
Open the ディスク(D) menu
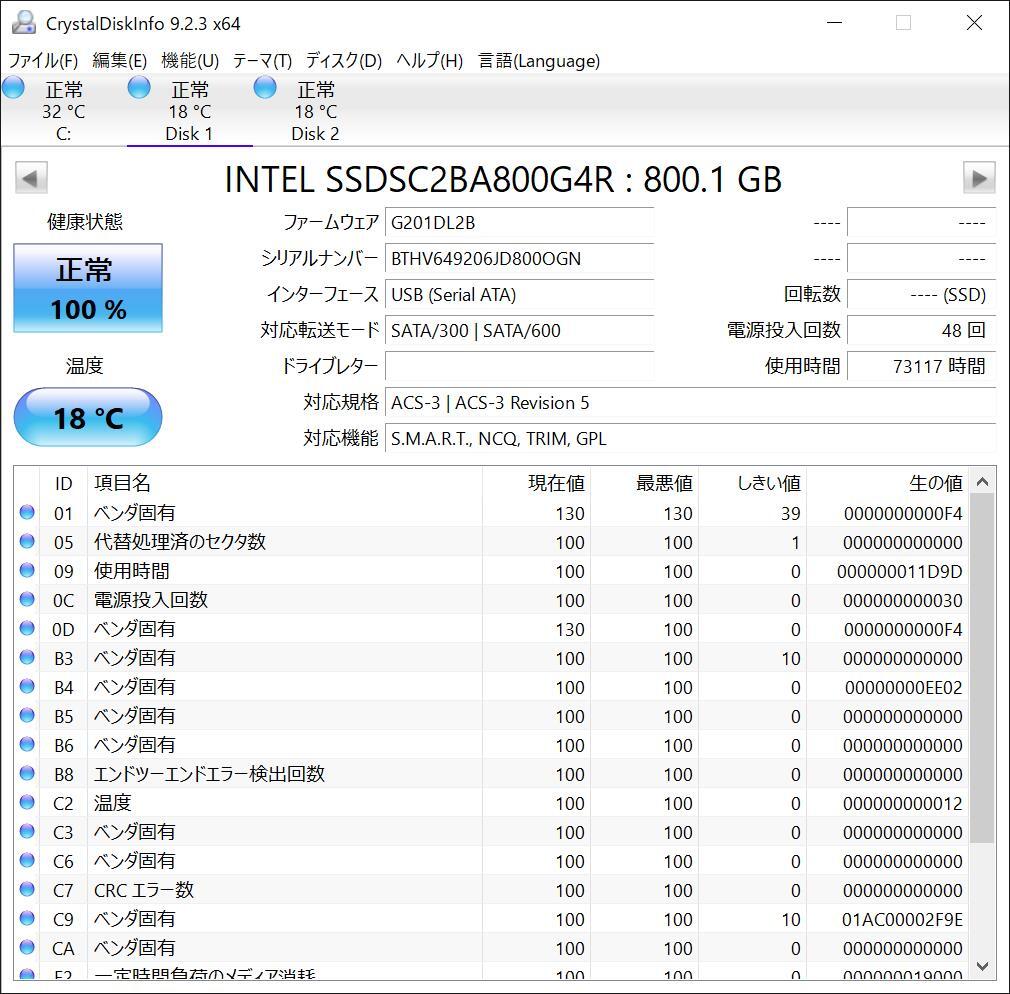[x=343, y=61]
